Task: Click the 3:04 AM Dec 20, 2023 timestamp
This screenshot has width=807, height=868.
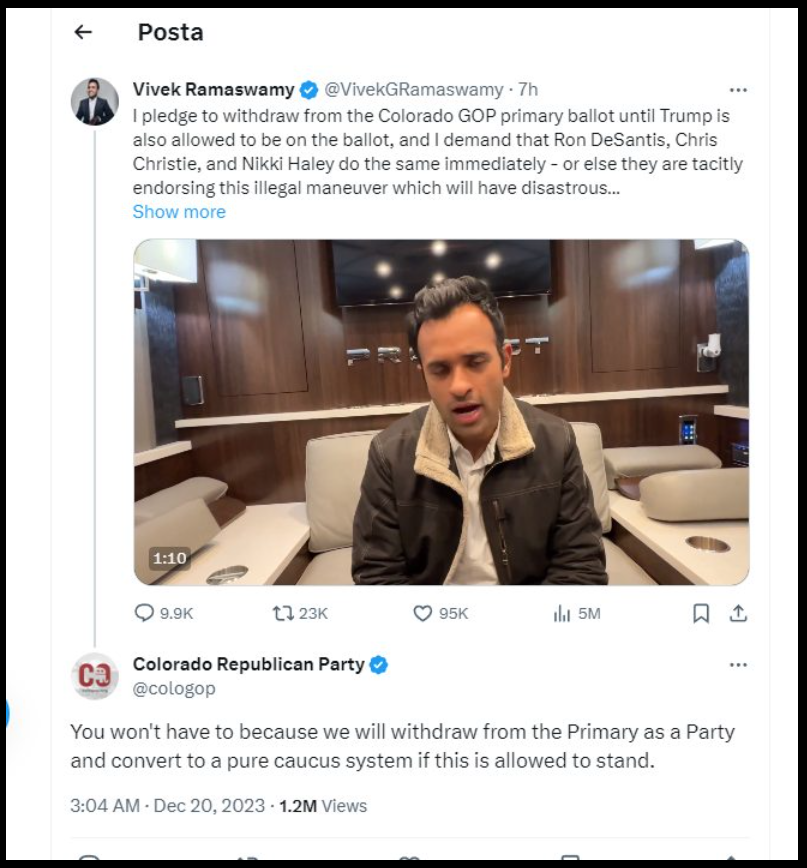Action: (167, 805)
